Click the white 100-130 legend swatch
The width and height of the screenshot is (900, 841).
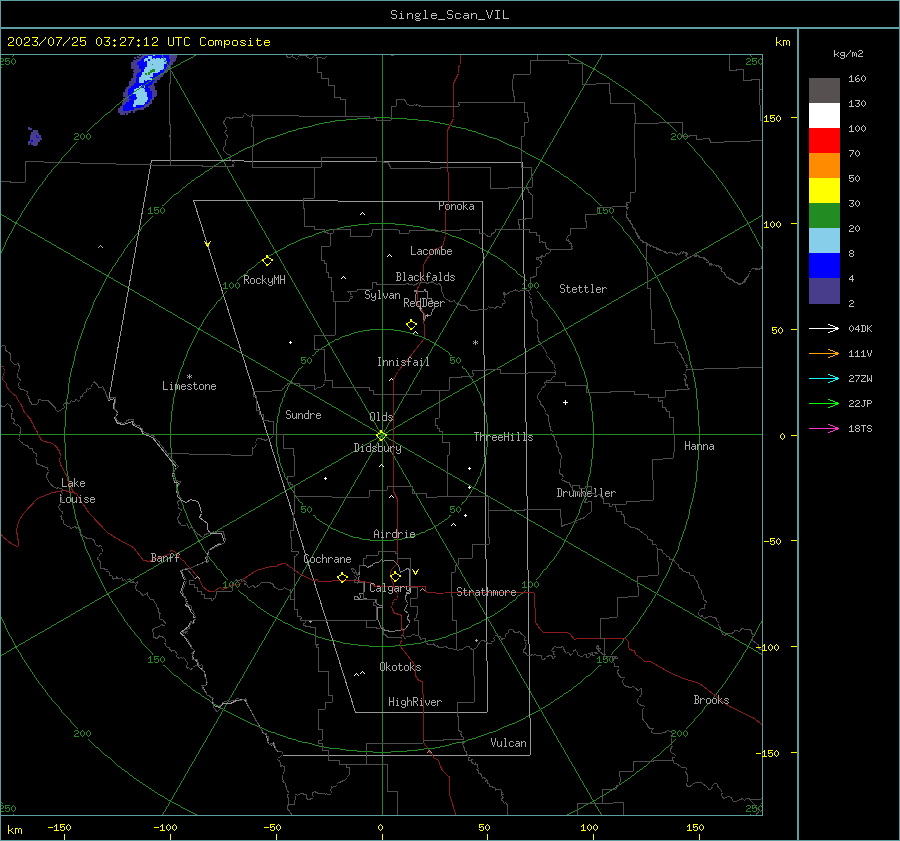click(824, 116)
